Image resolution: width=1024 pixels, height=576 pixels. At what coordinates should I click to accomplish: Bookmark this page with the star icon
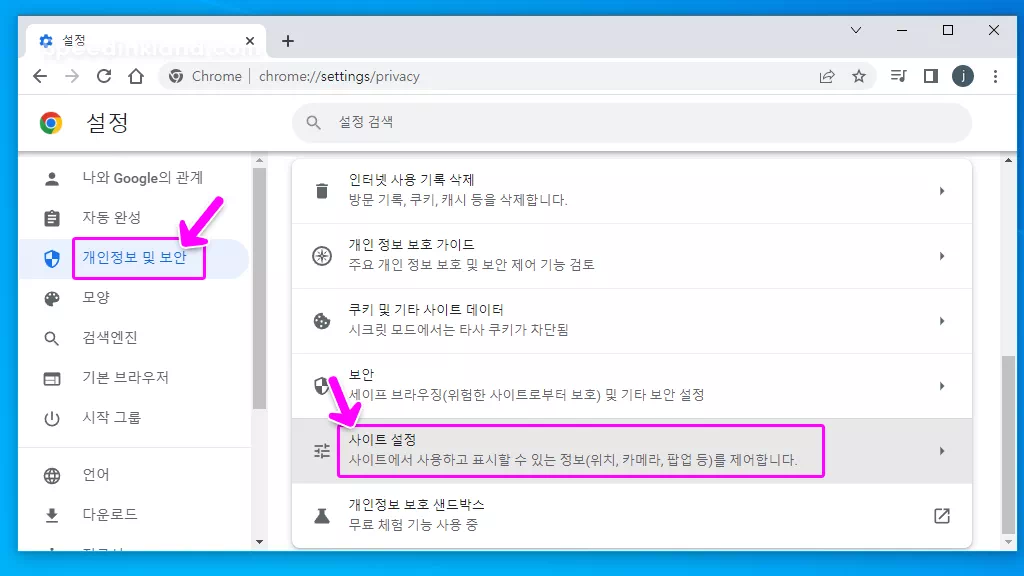[x=859, y=76]
